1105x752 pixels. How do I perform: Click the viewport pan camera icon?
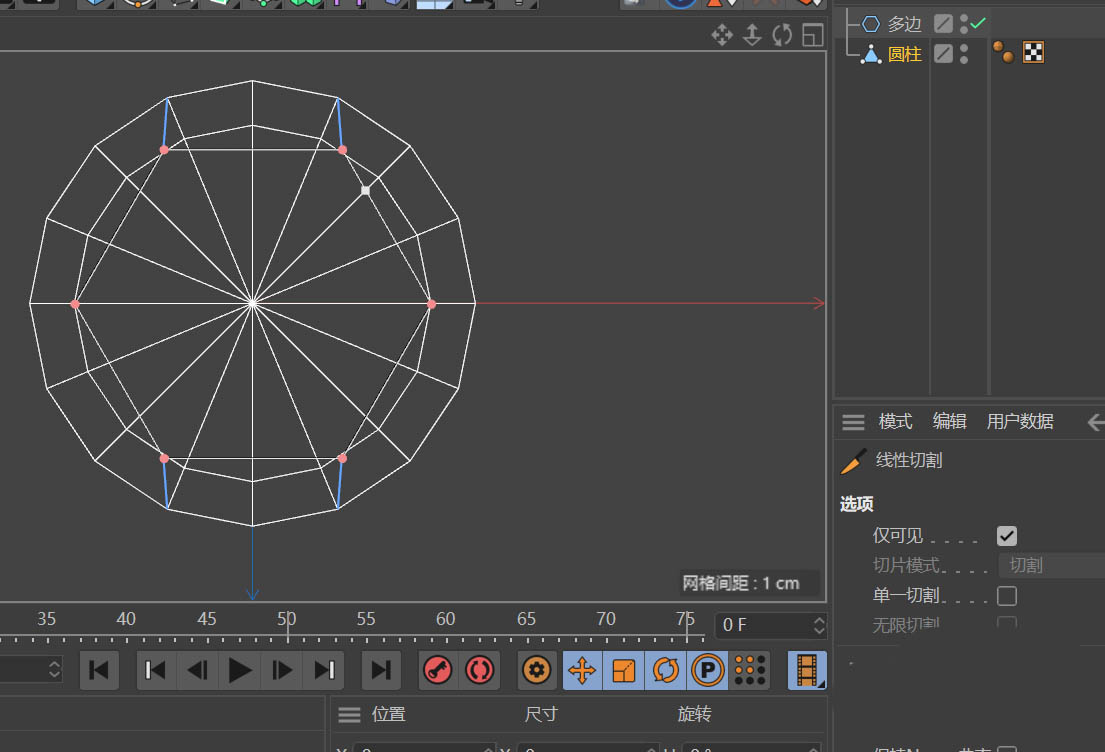pyautogui.click(x=721, y=36)
